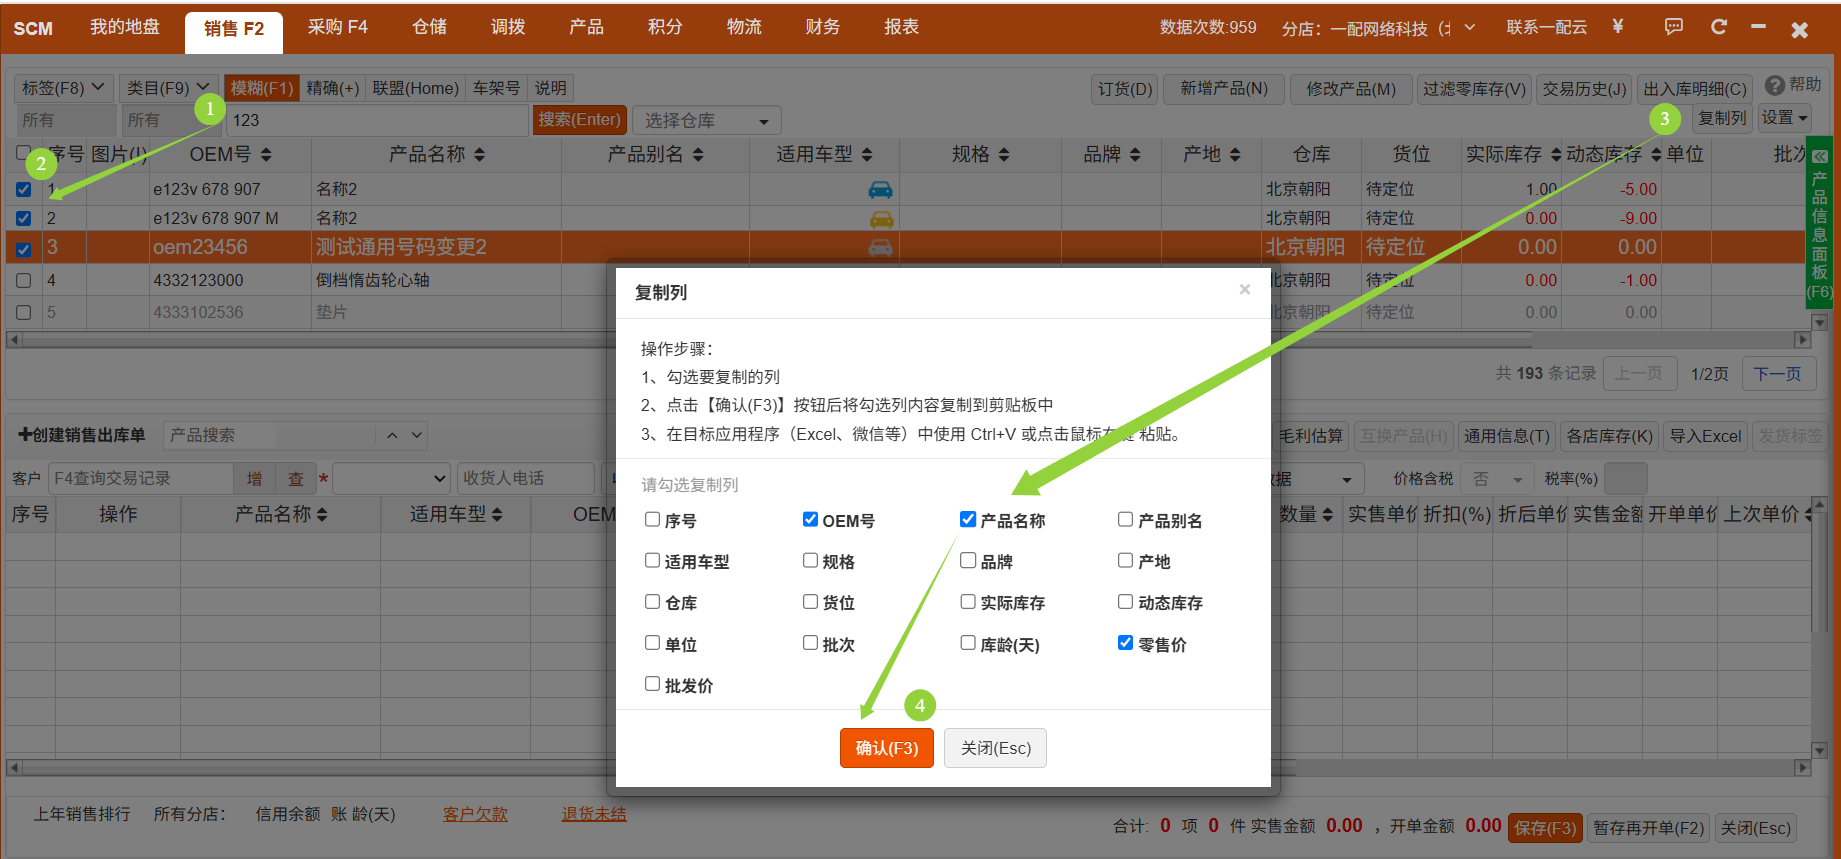The image size is (1841, 859).
Task: Open the 标签(F8) dropdown
Action: coord(63,88)
